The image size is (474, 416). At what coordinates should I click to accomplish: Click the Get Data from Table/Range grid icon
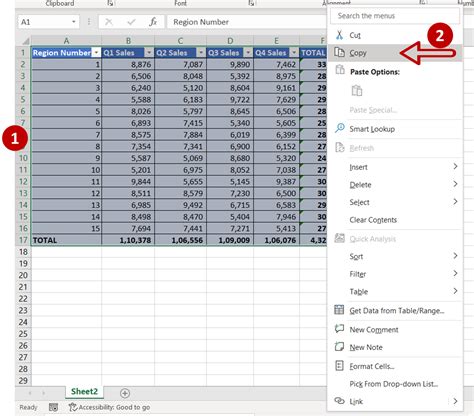339,310
